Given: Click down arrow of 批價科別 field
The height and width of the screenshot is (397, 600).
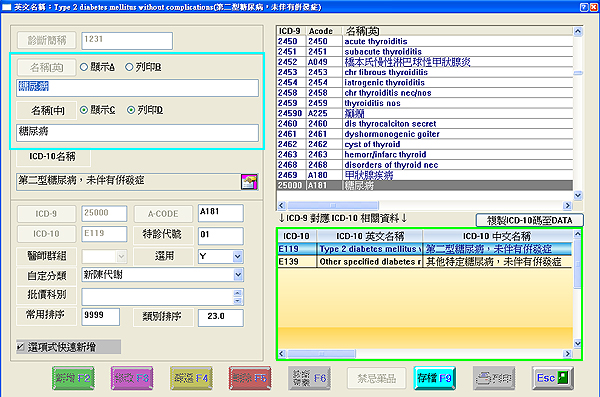Looking at the screenshot, I should click(x=238, y=301).
